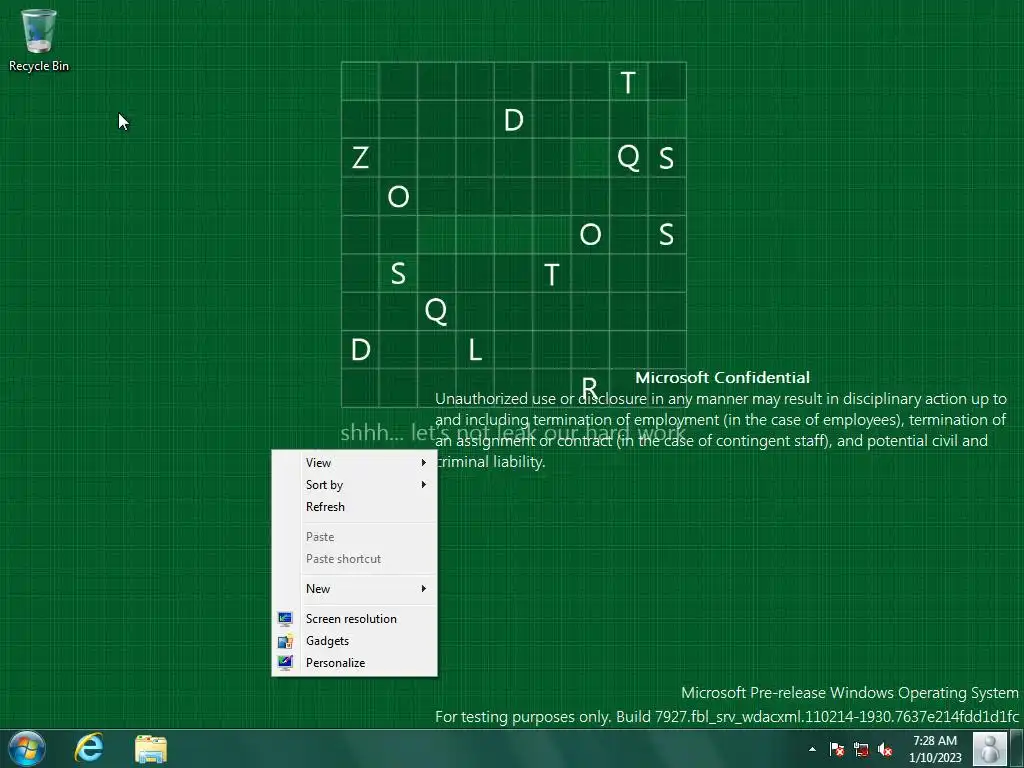
Task: Click the muted speaker volume tray icon
Action: pos(885,749)
